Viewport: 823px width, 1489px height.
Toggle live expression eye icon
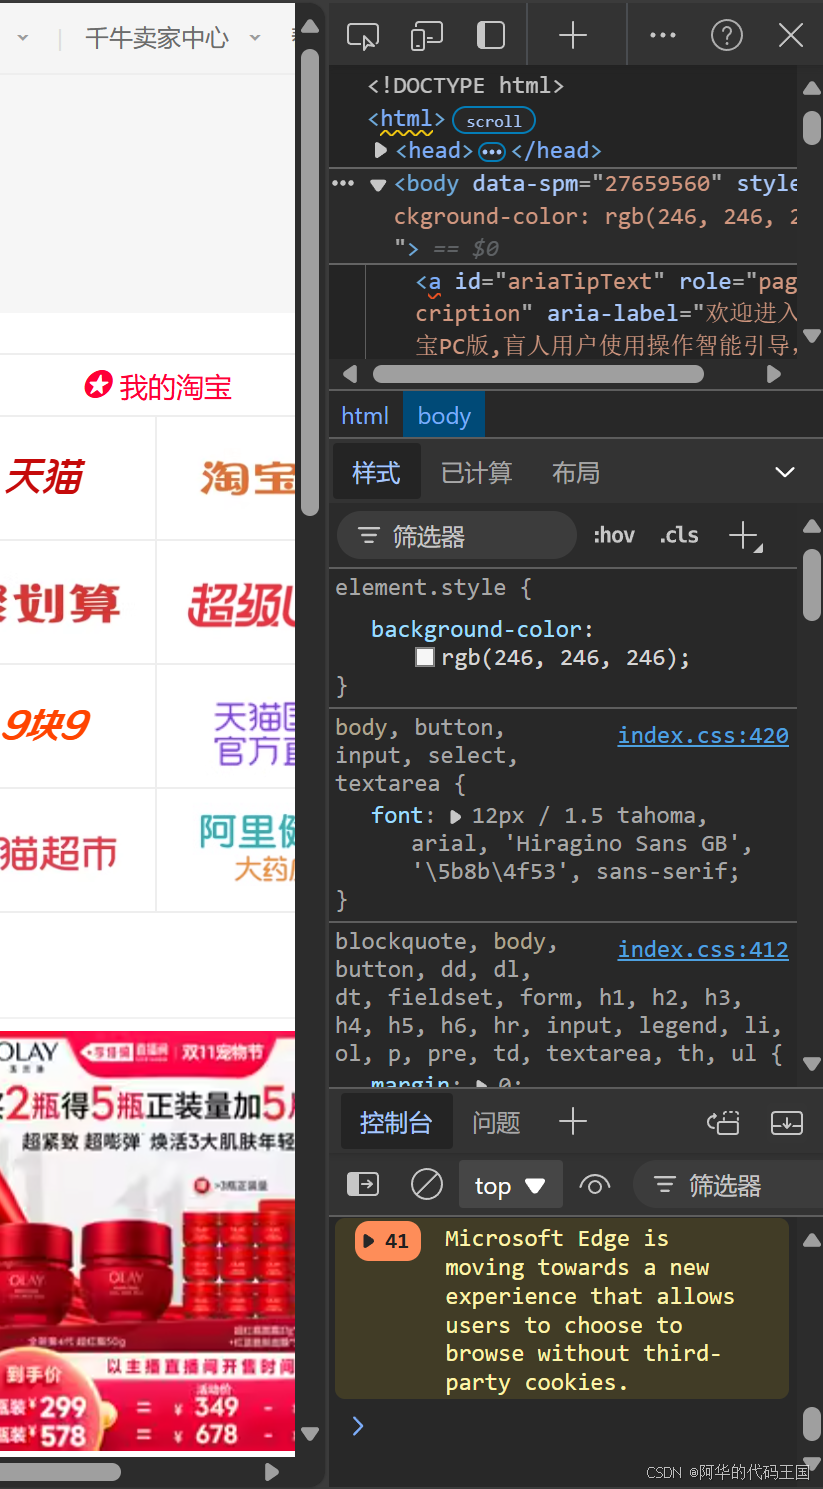click(x=595, y=1185)
